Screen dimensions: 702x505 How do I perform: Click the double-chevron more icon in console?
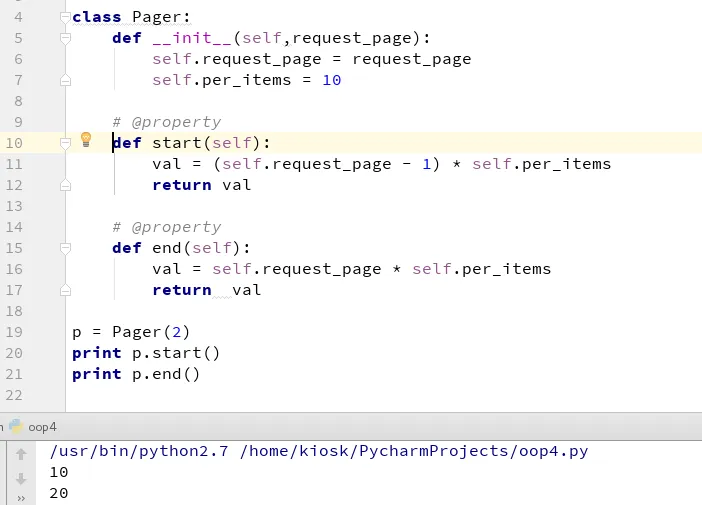pos(21,498)
